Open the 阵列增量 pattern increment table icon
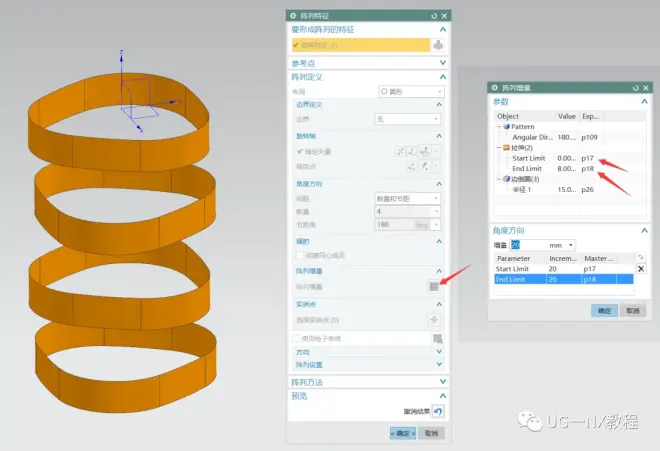This screenshot has height=451, width=660. (x=434, y=286)
